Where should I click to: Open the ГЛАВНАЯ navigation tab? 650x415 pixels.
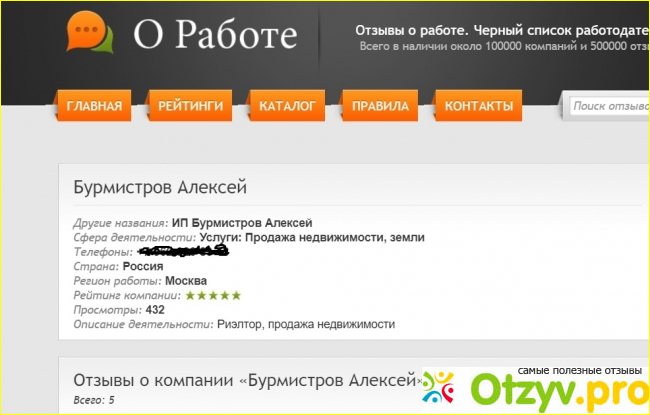[94, 106]
